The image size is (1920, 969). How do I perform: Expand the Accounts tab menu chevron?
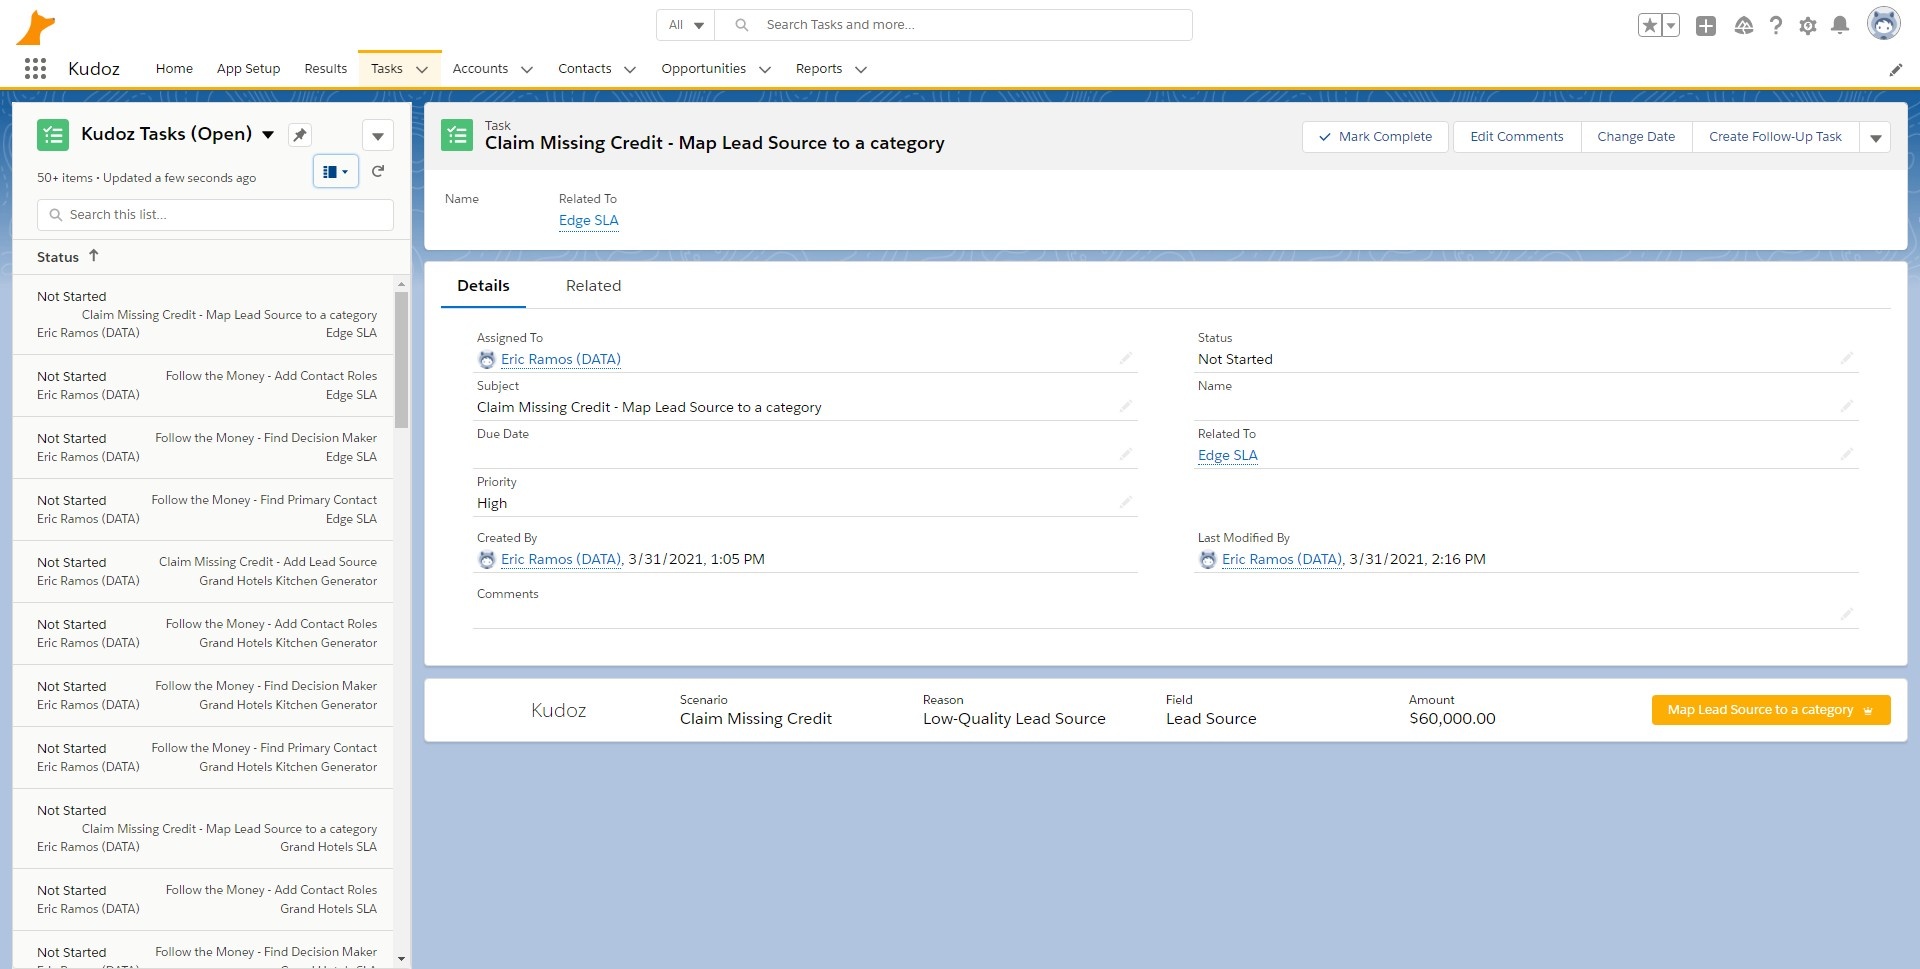(527, 70)
